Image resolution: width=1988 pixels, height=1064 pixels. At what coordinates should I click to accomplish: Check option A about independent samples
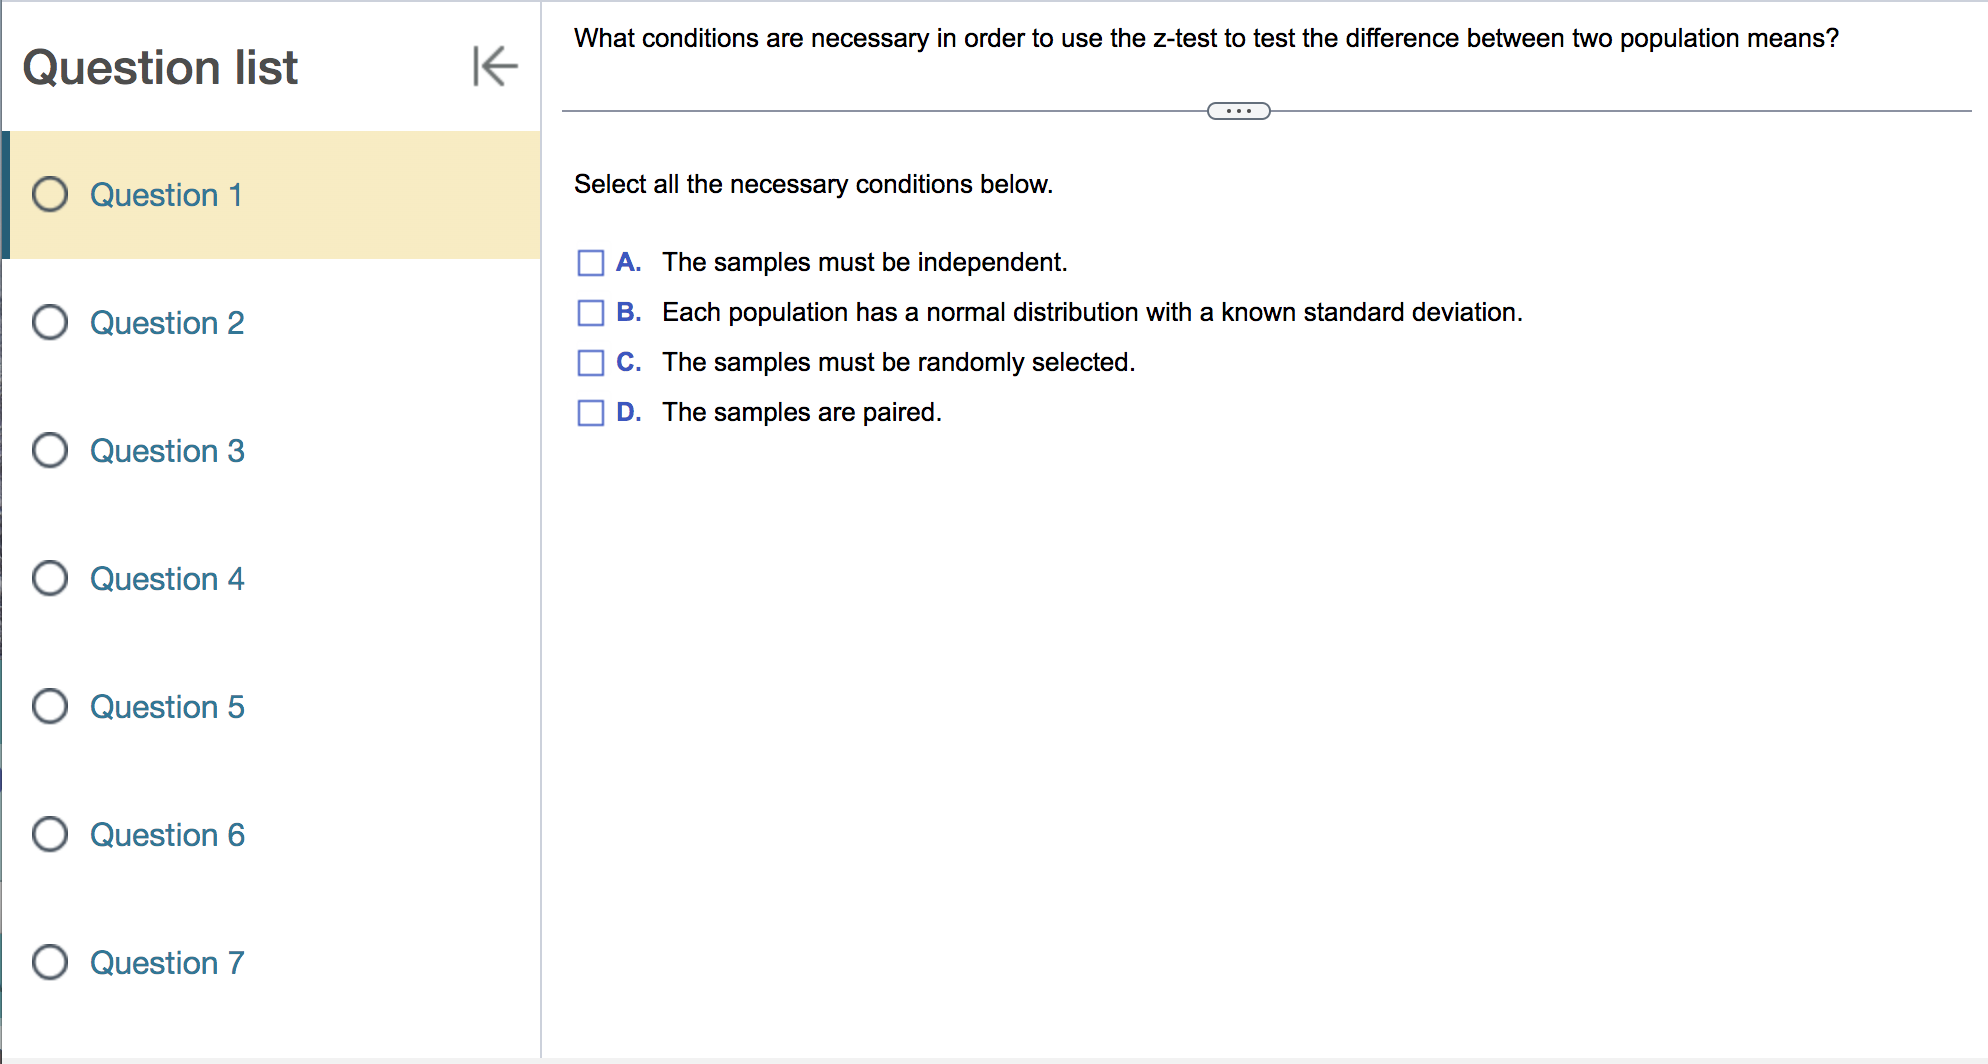tap(589, 262)
